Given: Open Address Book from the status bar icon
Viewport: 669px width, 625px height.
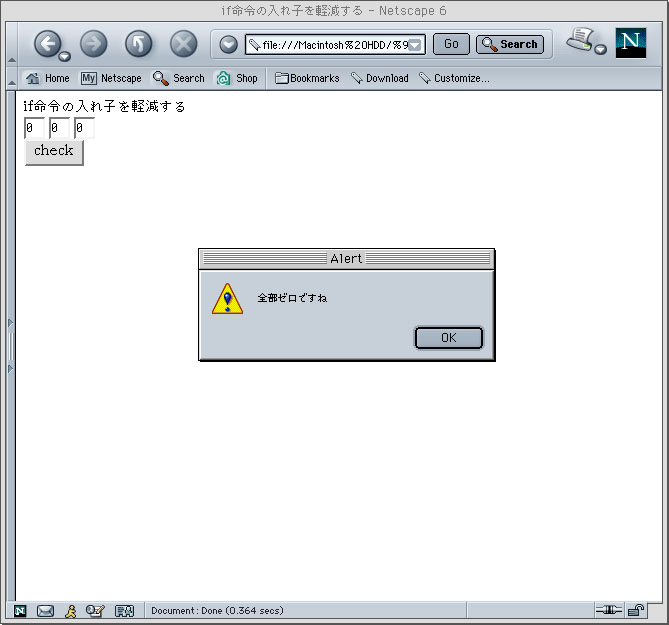Looking at the screenshot, I should (x=125, y=611).
